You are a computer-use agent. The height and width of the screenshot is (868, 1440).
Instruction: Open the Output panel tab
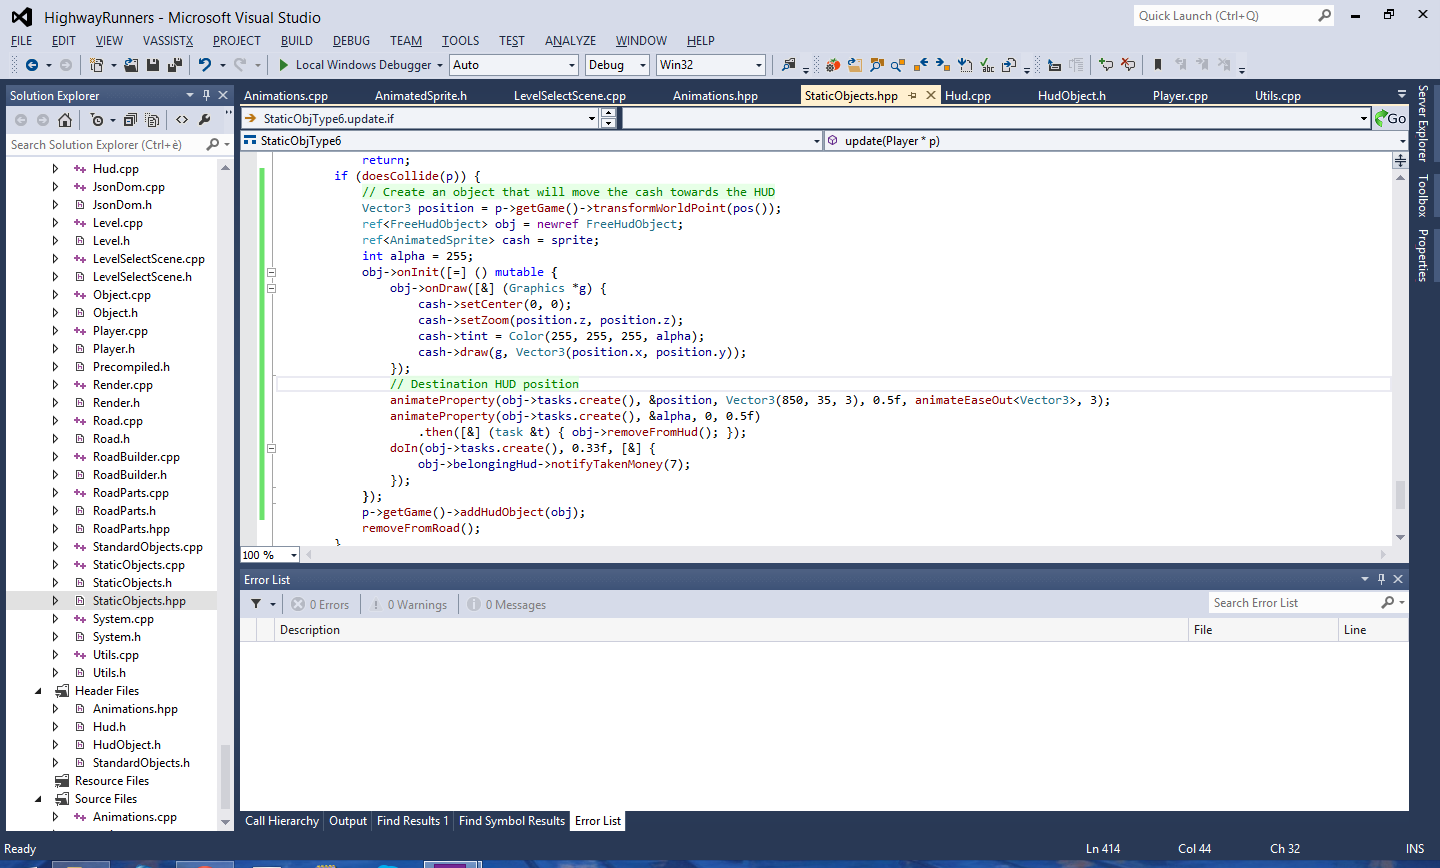(348, 821)
